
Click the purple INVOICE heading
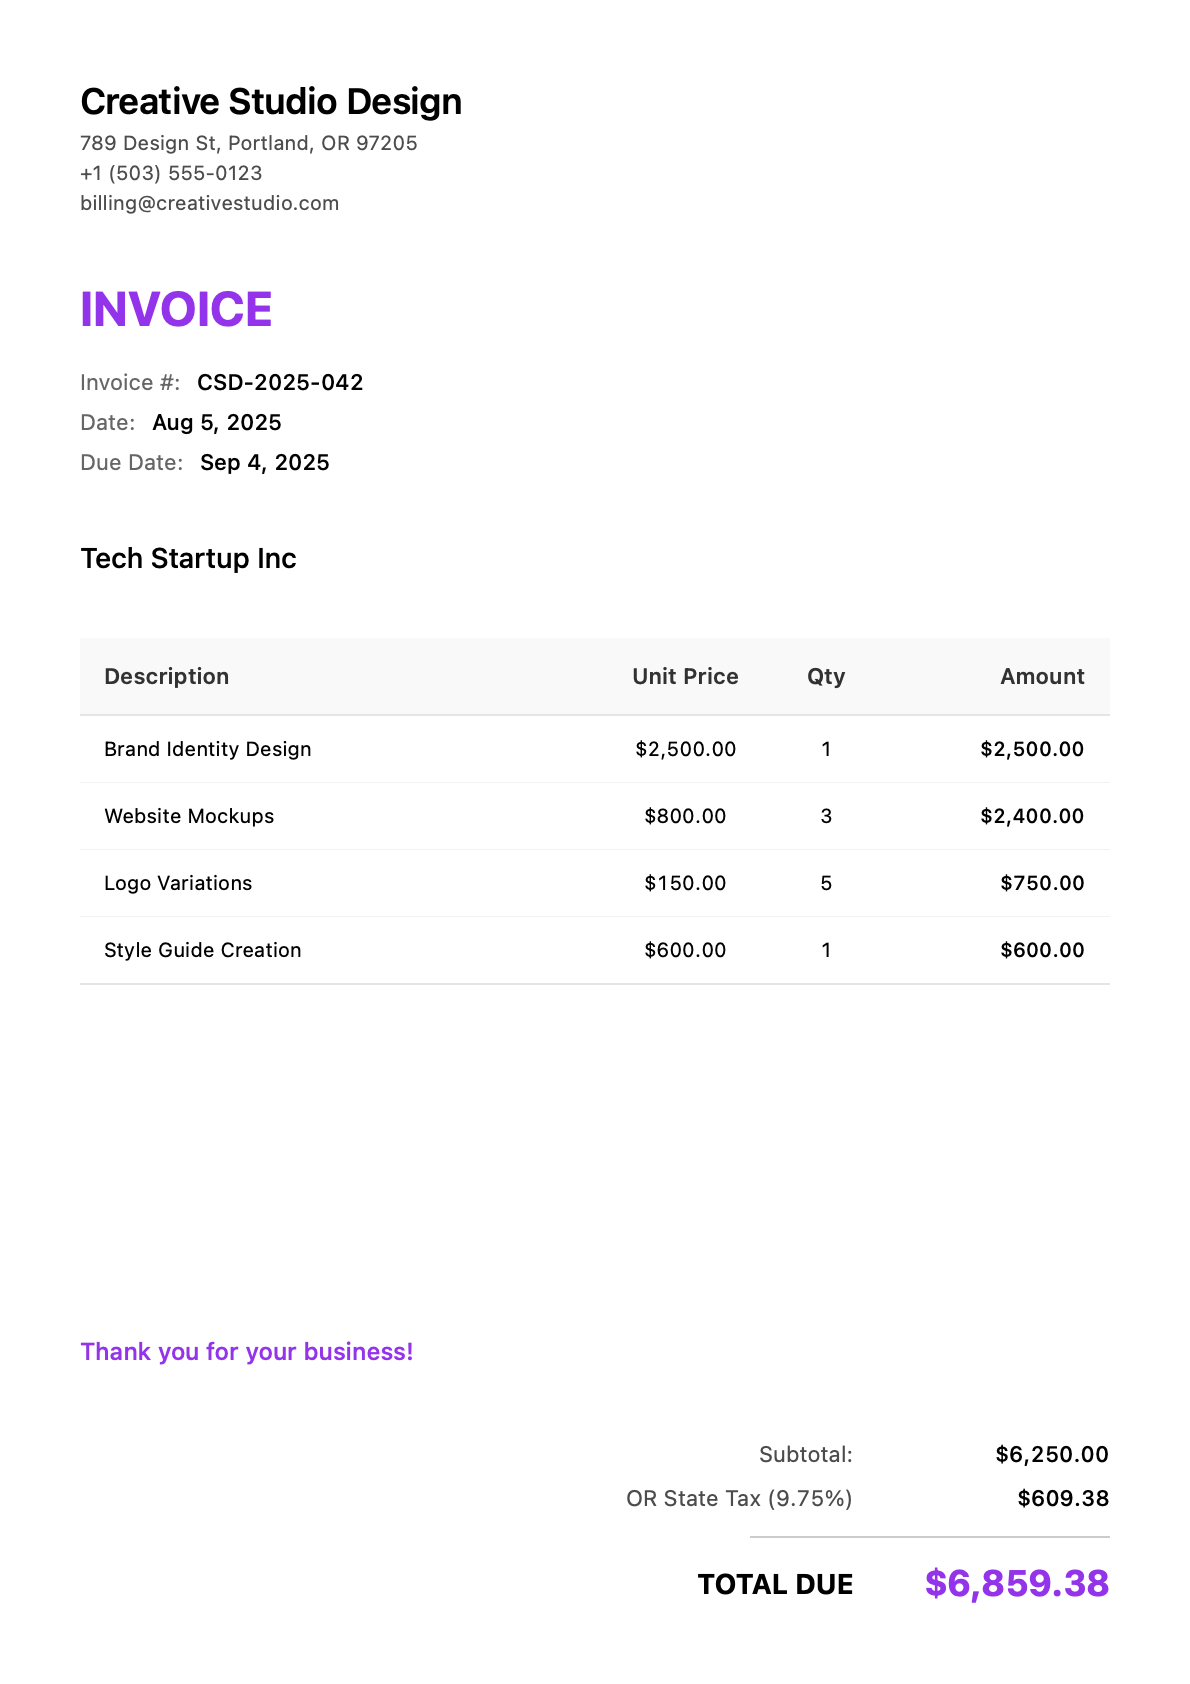(x=176, y=309)
